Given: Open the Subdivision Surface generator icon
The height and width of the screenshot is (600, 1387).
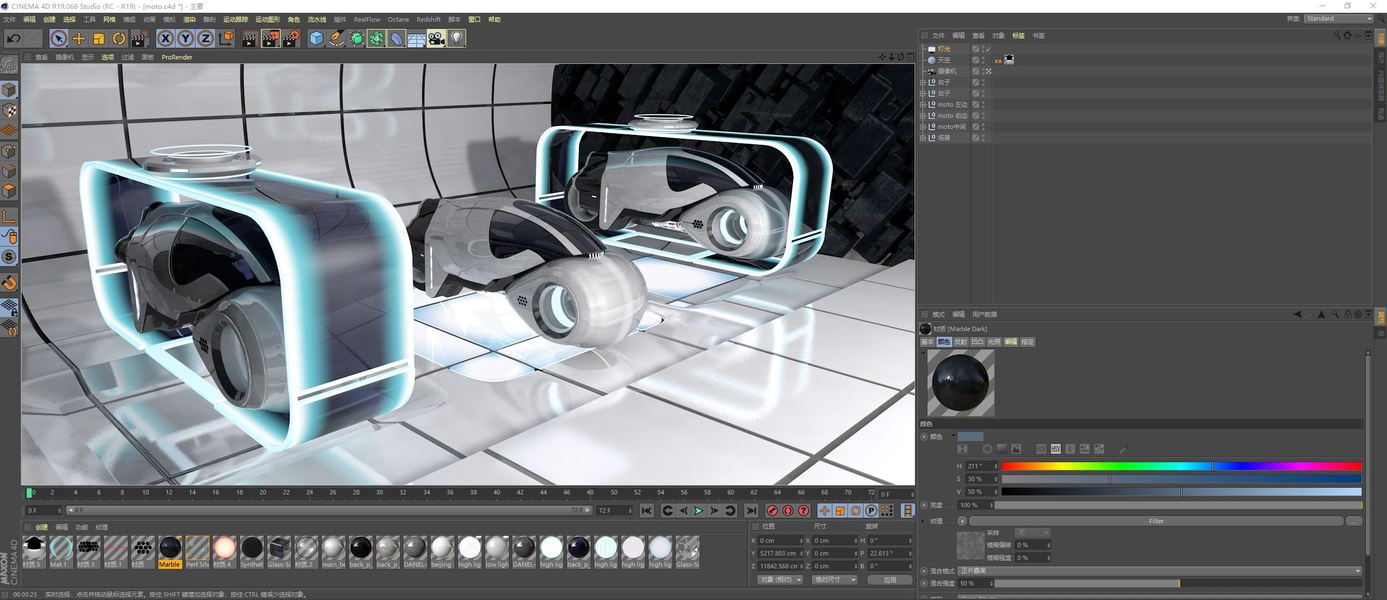Looking at the screenshot, I should click(x=357, y=38).
